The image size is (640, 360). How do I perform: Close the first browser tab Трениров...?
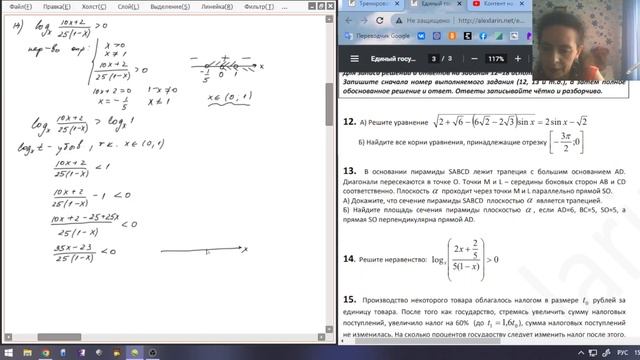(x=397, y=4)
